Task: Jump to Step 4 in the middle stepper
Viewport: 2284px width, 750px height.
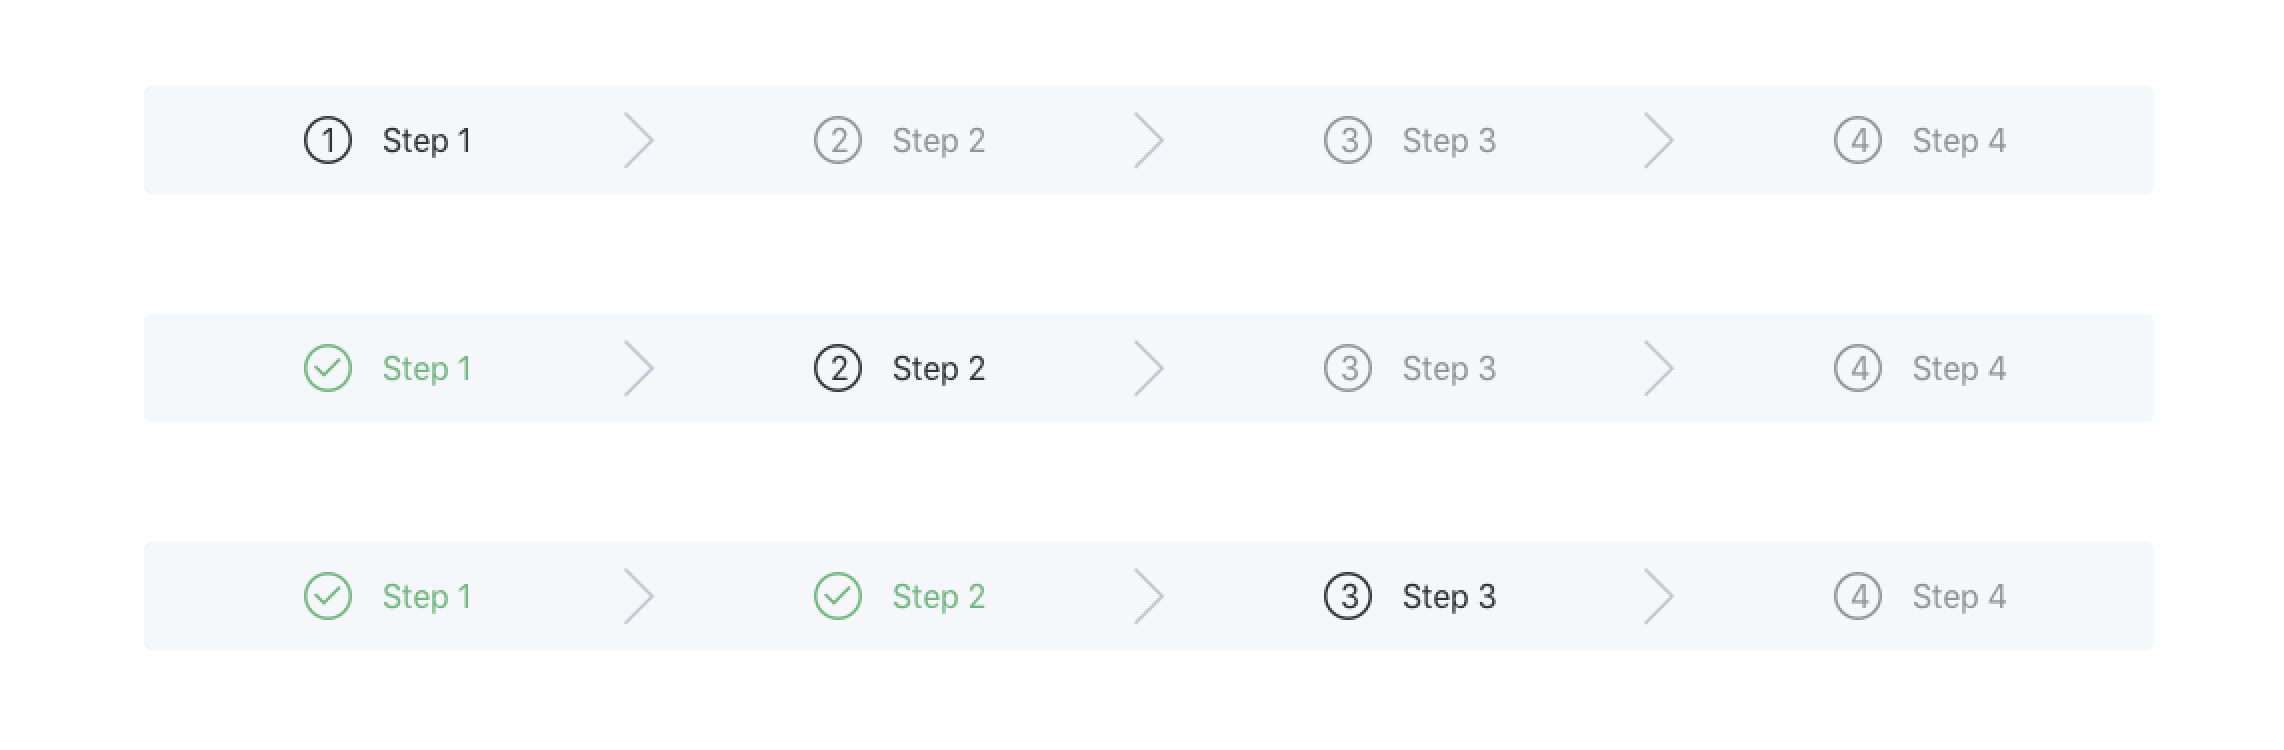Action: pos(1959,369)
